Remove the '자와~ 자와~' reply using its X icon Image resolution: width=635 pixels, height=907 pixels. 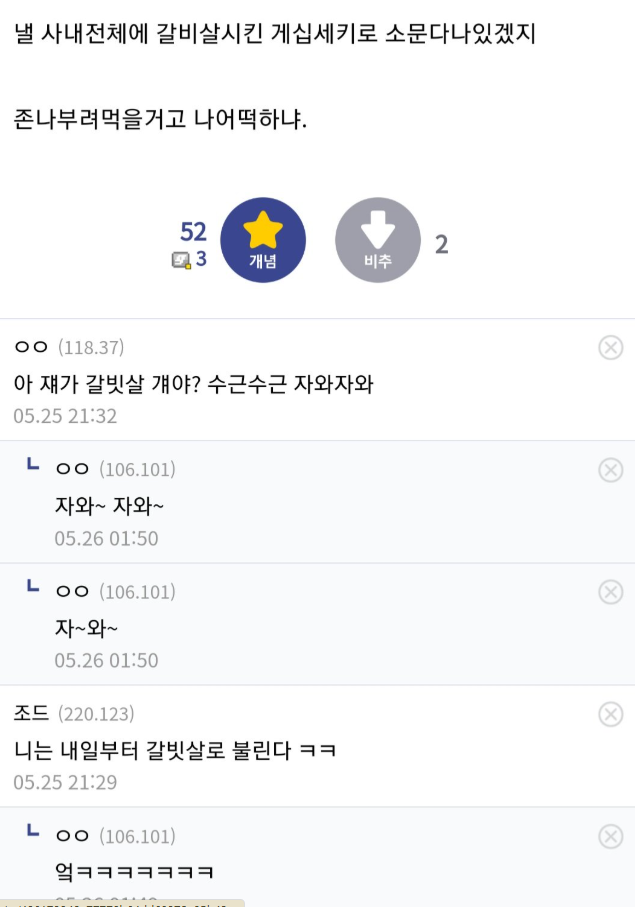point(611,470)
